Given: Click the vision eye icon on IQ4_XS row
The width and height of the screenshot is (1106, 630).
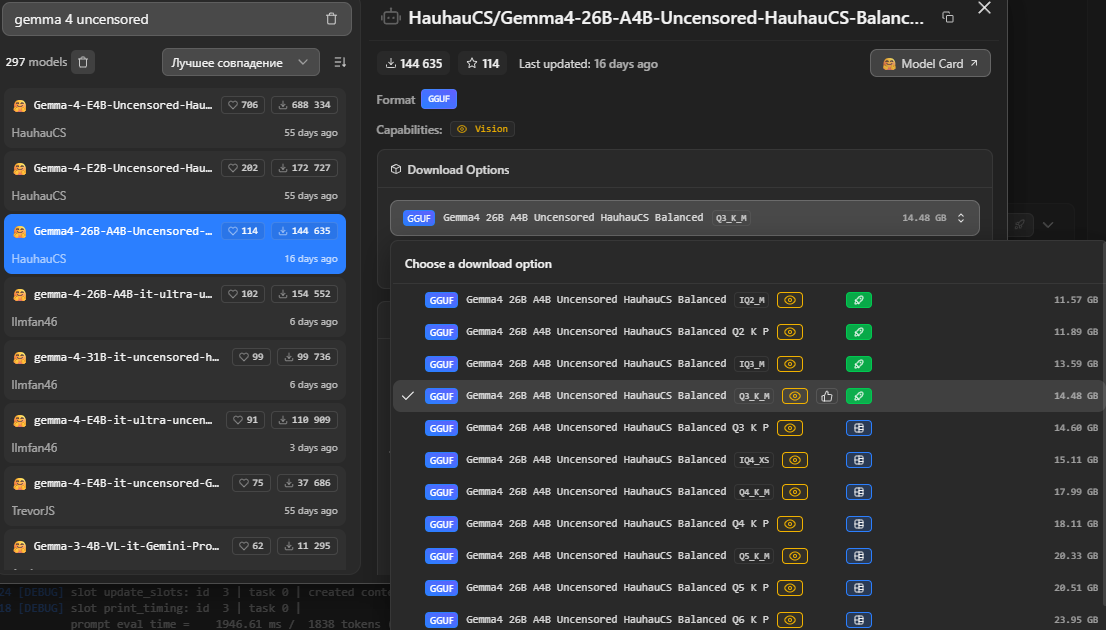Looking at the screenshot, I should click(794, 460).
